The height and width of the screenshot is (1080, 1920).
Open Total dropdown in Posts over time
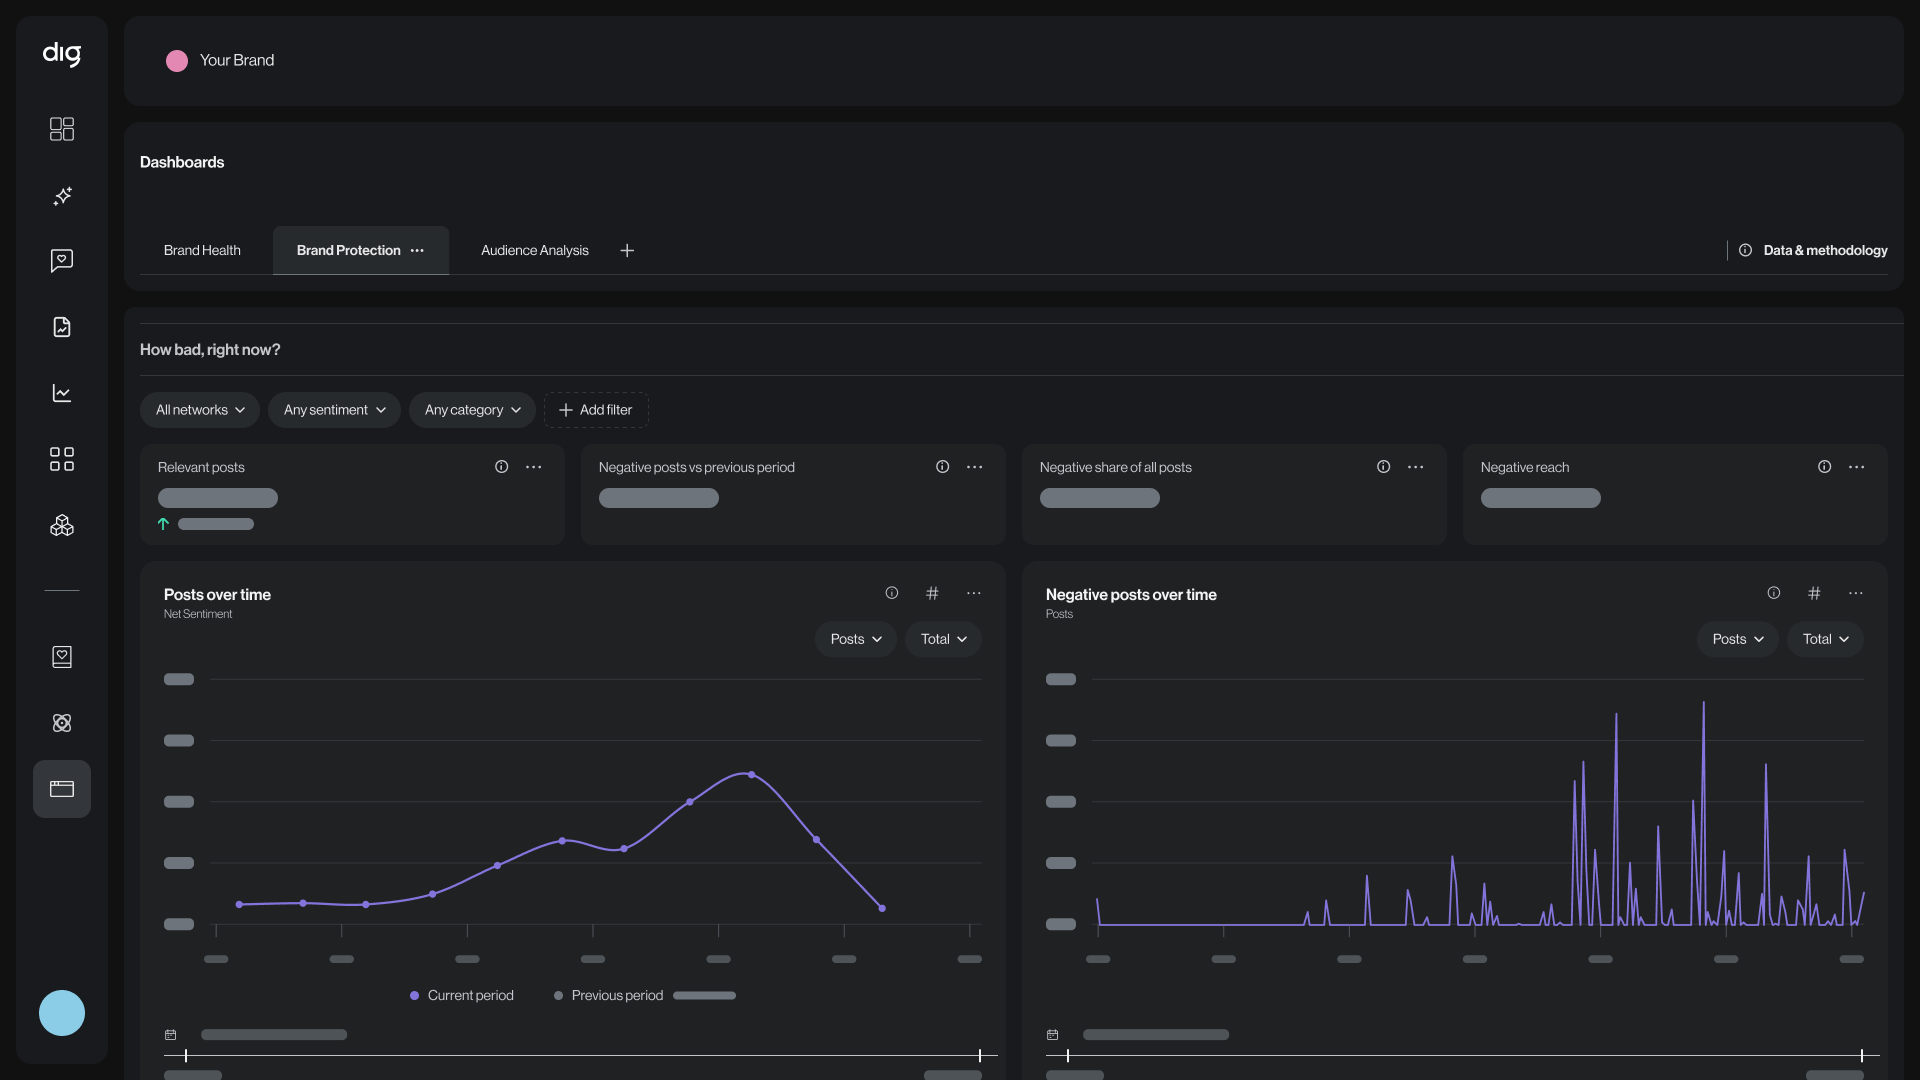(x=943, y=639)
